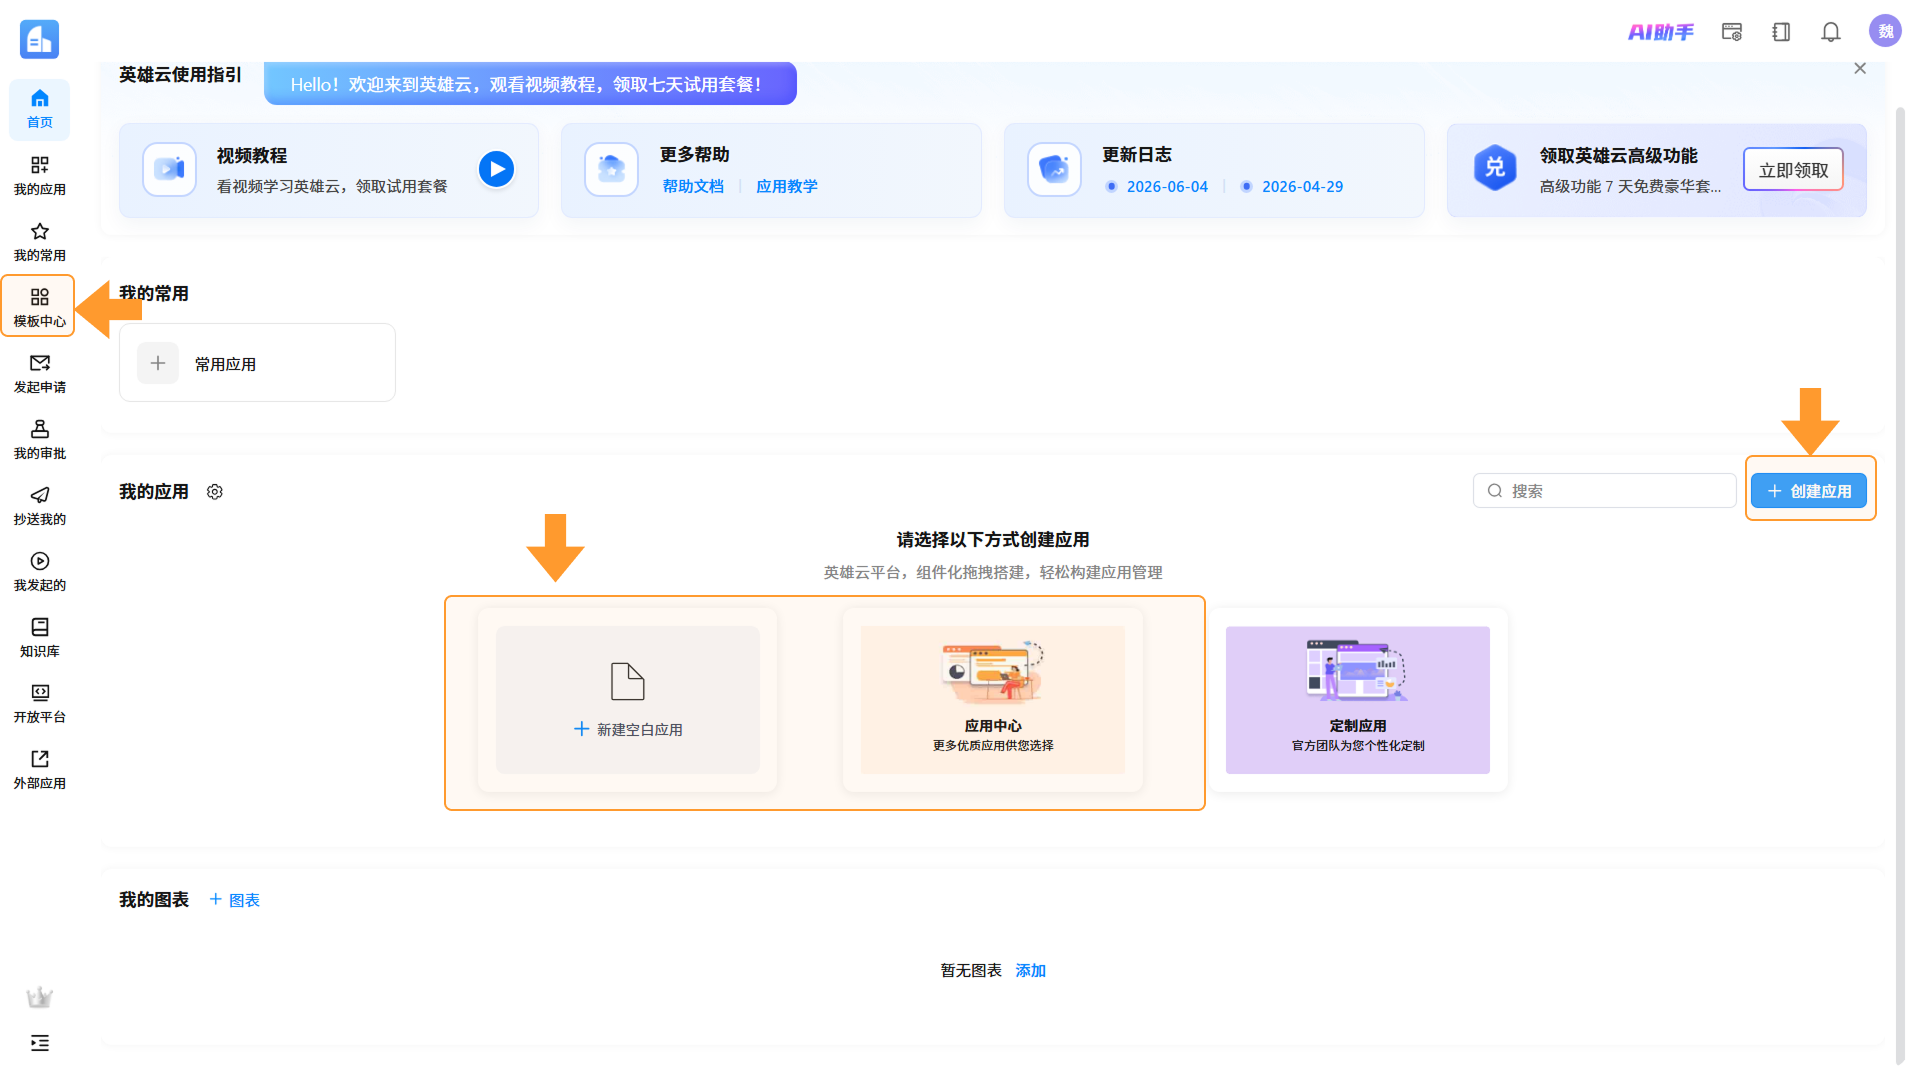The width and height of the screenshot is (1920, 1079).
Task: Click the 创建应用 button
Action: coord(1808,491)
